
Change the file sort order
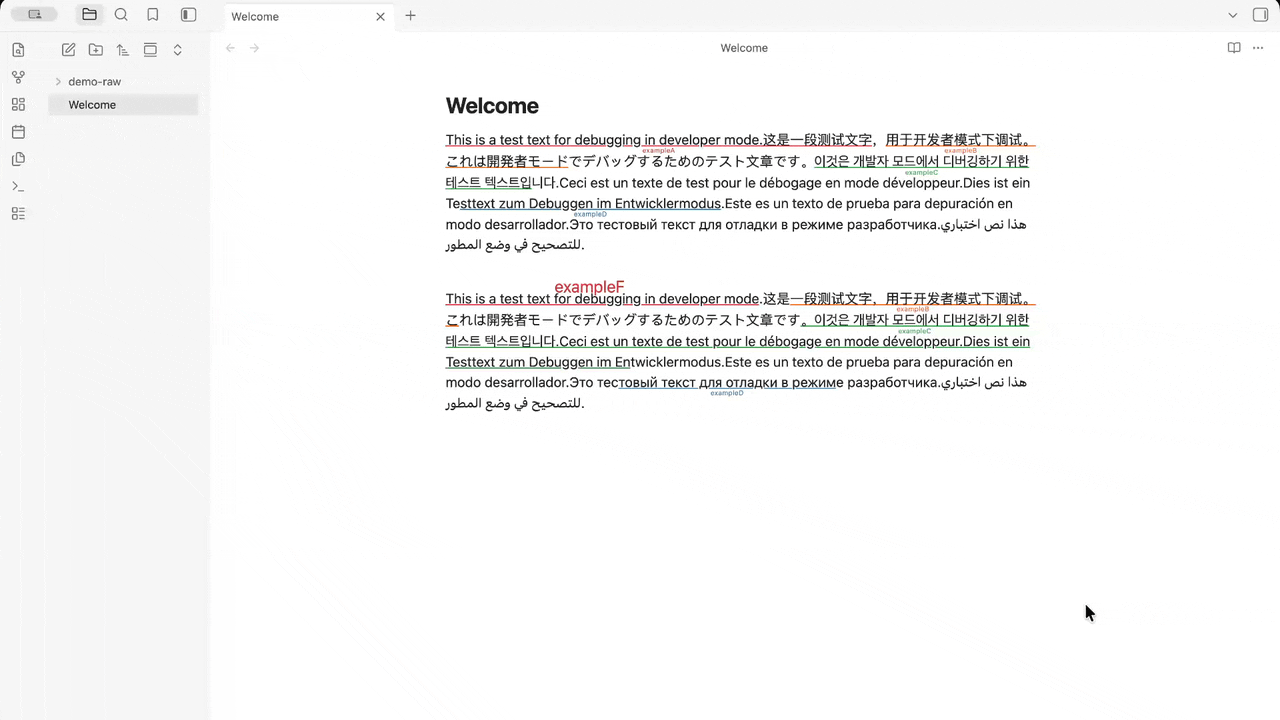[122, 50]
